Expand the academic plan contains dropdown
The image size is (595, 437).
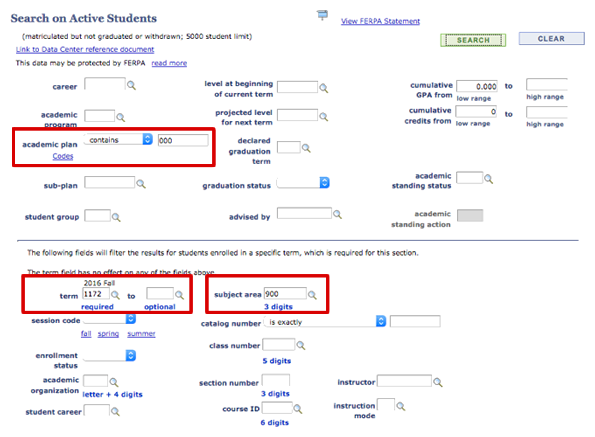pos(118,140)
